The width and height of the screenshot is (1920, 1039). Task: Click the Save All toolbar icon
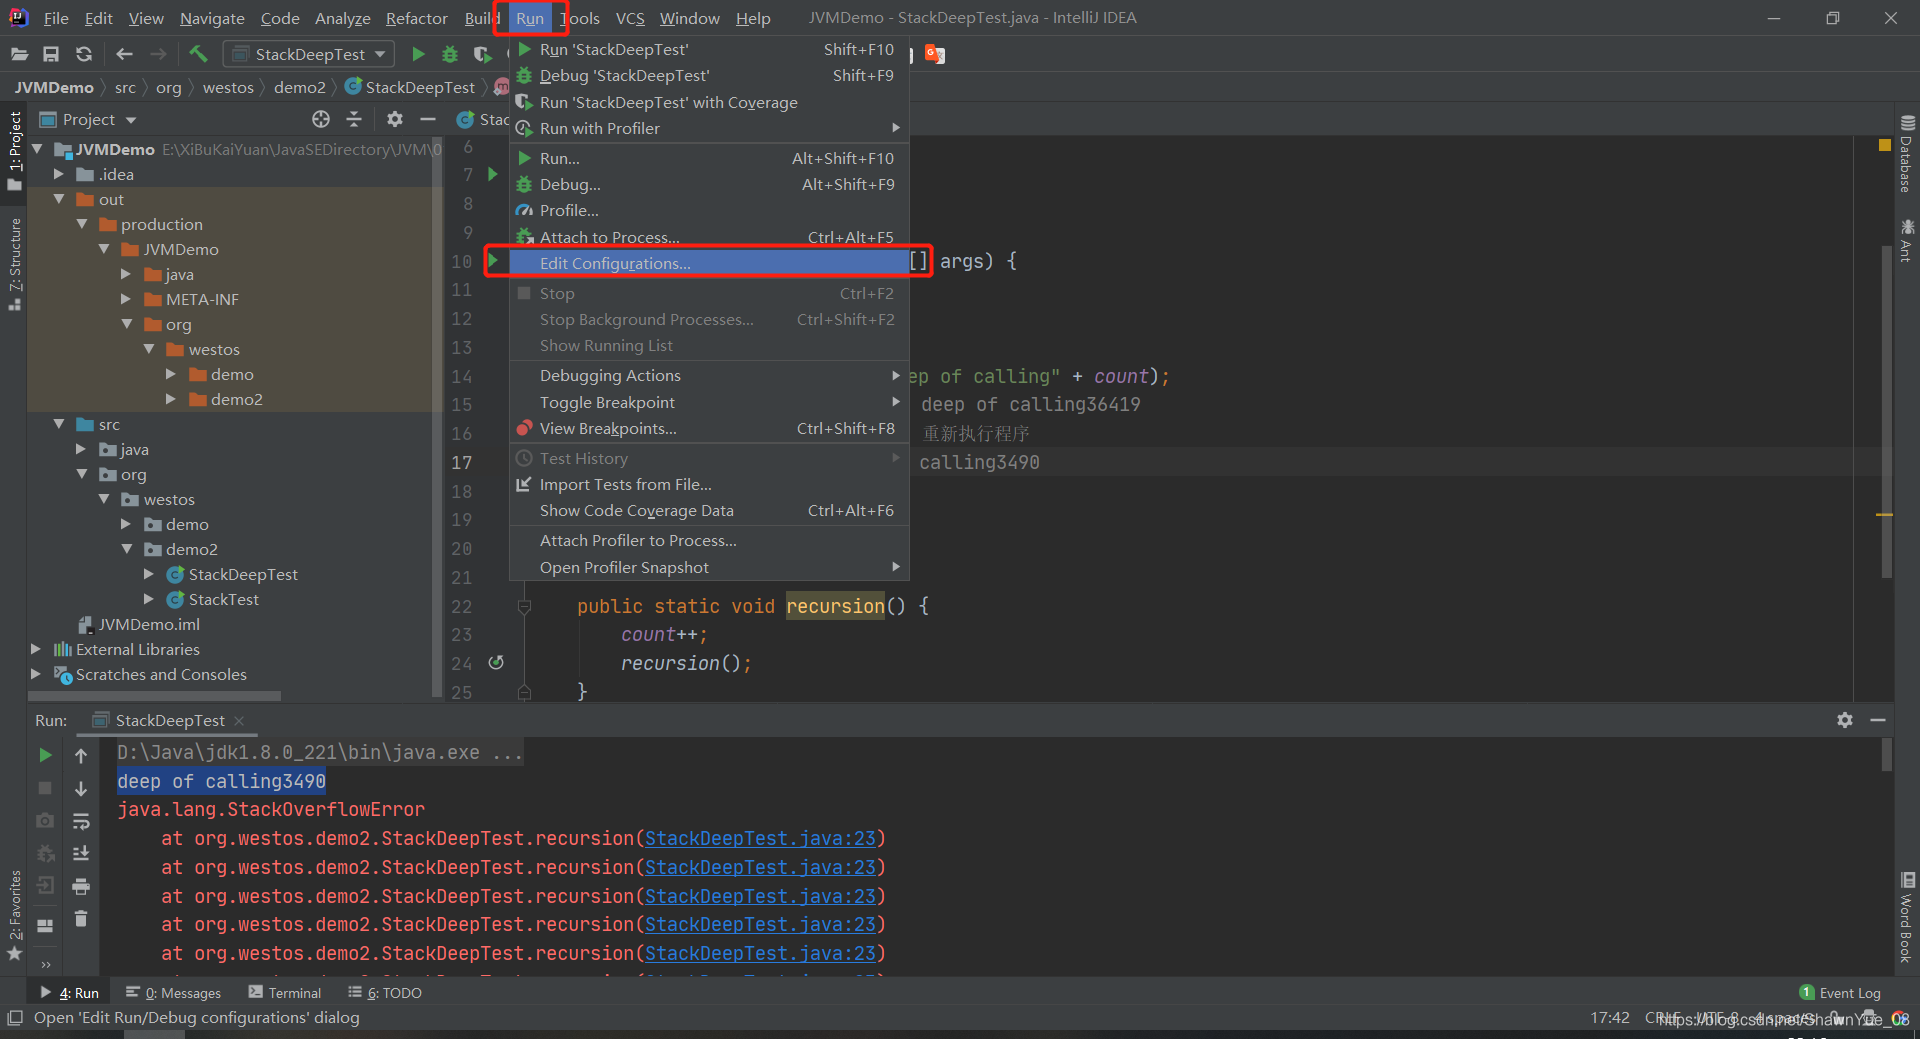click(51, 54)
